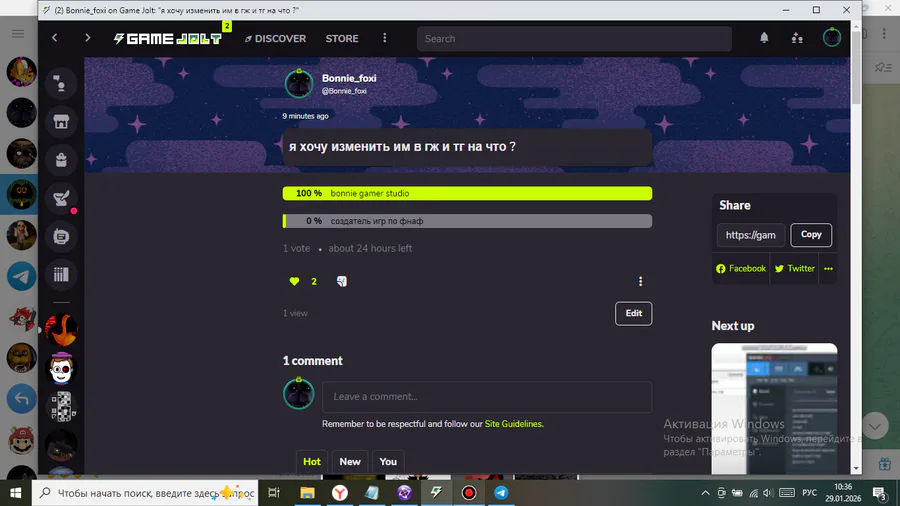Open the Site Guidelines link

(513, 424)
